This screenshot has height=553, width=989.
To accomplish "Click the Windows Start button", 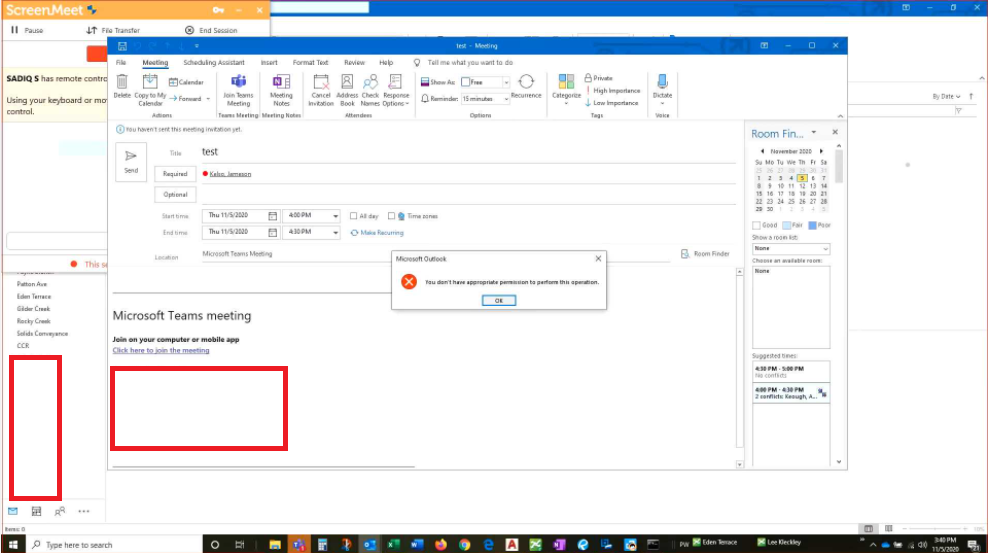I will click(x=13, y=545).
